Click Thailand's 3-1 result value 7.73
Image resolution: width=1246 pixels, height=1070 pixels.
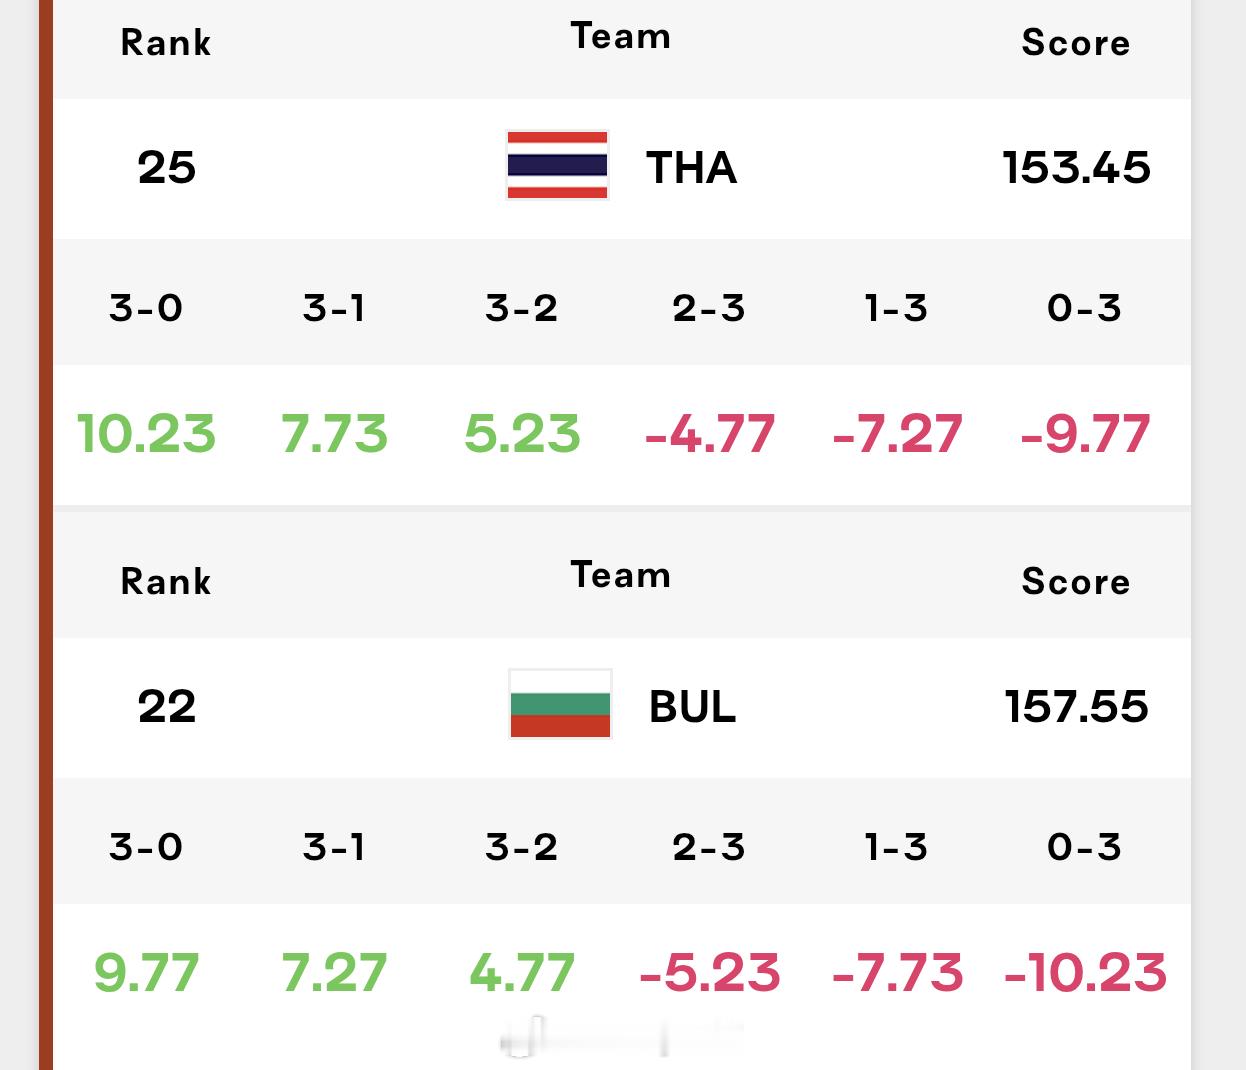(334, 434)
